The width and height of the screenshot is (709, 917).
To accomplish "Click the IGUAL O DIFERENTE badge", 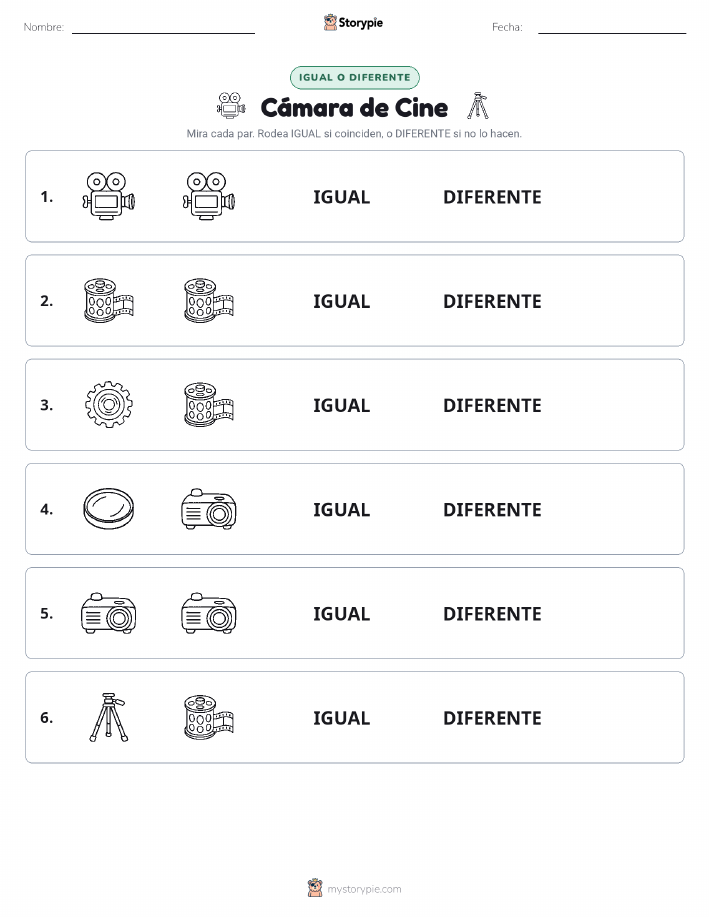I will [x=354, y=77].
